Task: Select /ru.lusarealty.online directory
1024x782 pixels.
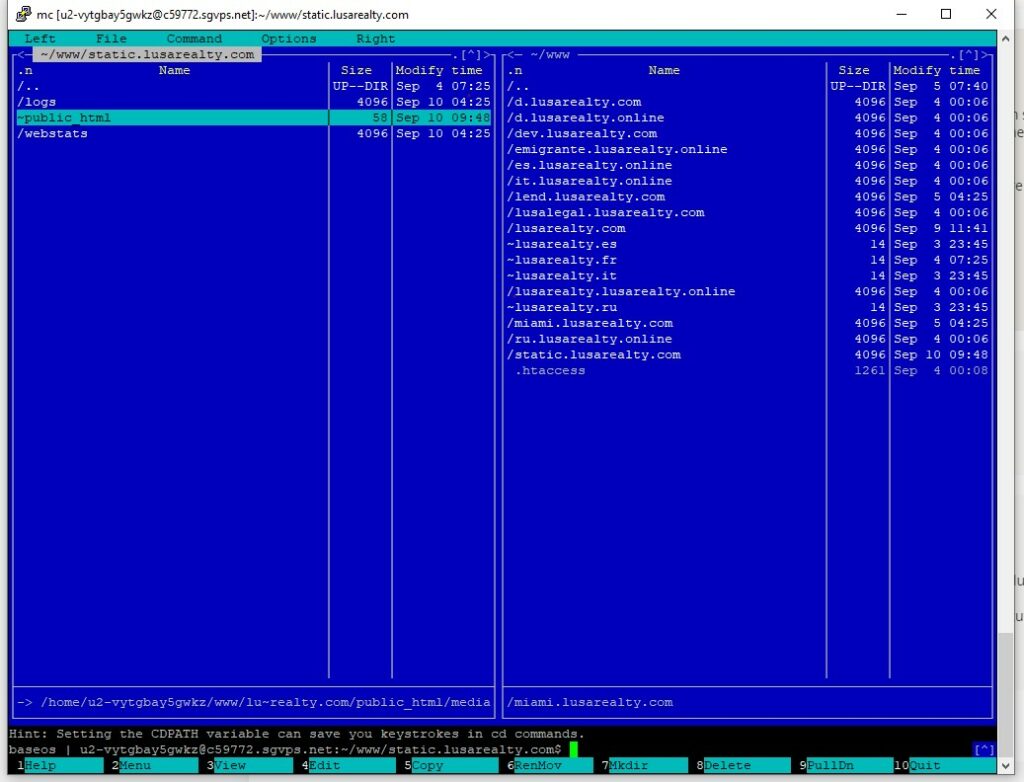Action: [x=748, y=339]
